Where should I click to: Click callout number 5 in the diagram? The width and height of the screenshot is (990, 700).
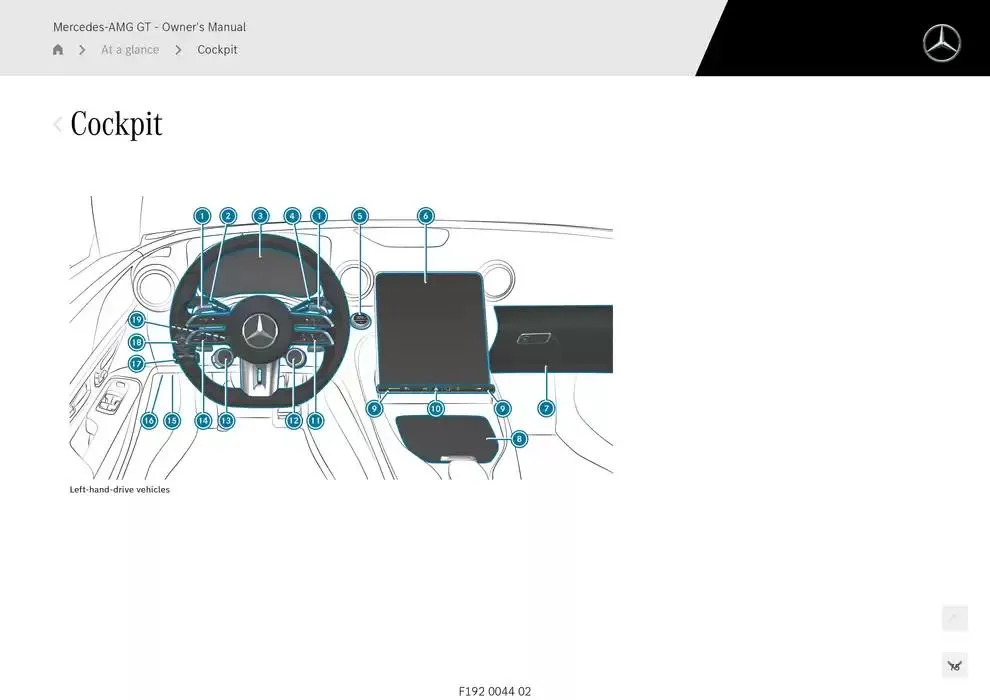click(x=360, y=216)
